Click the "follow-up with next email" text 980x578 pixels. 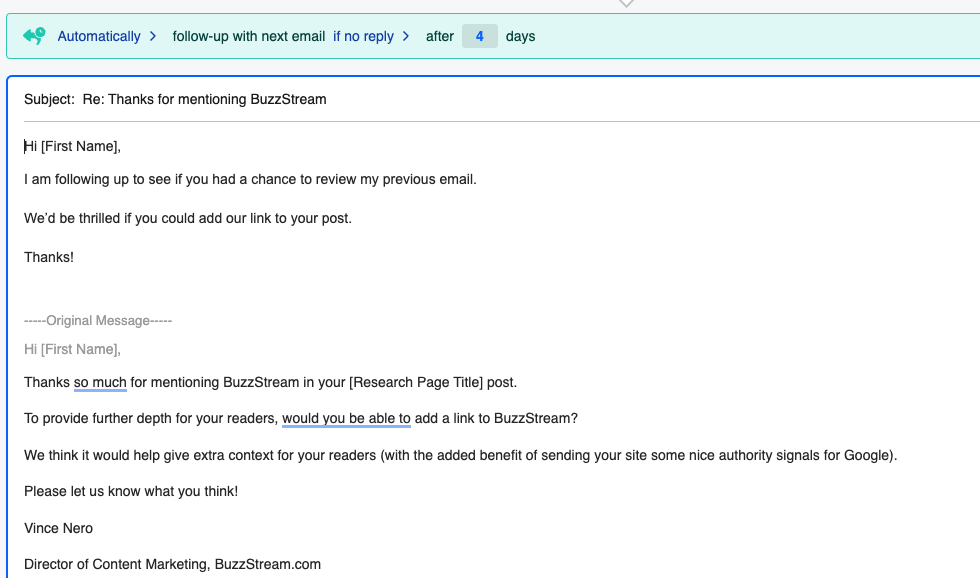pos(248,36)
